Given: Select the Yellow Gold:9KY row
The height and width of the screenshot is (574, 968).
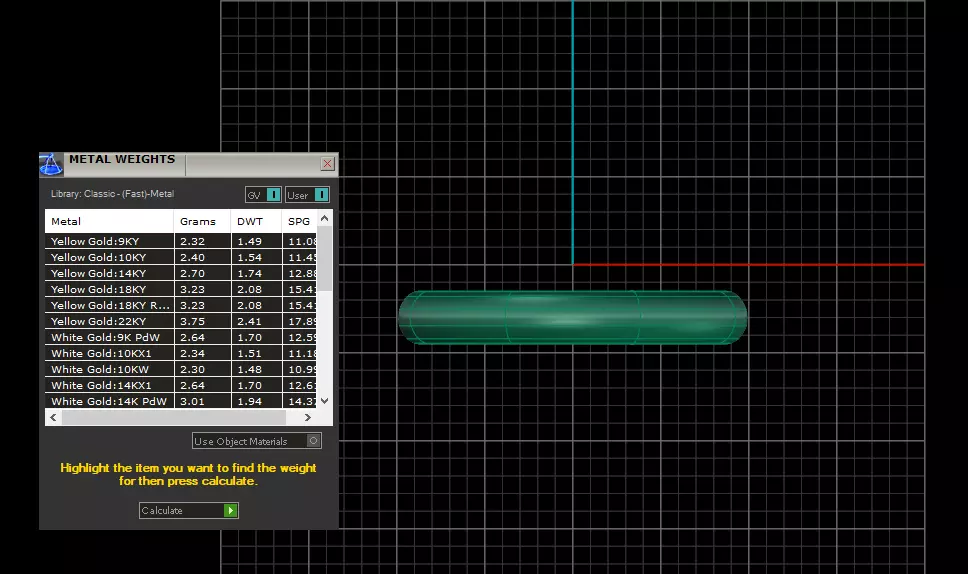Looking at the screenshot, I should coord(180,241).
